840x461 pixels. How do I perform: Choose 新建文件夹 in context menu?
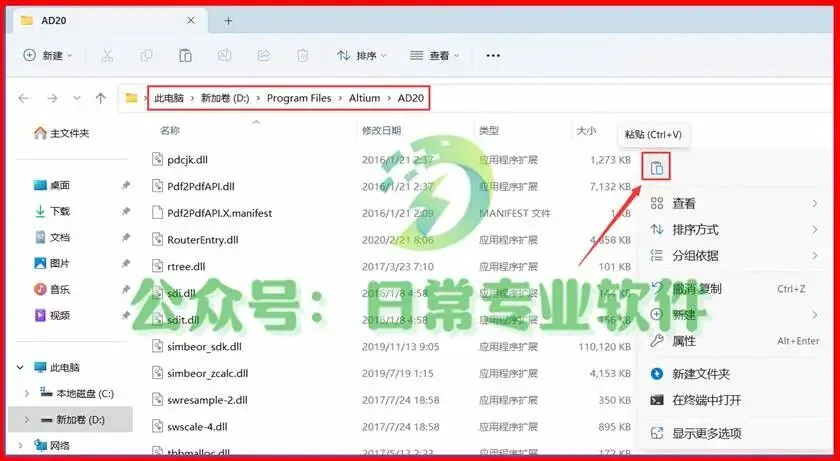[734, 374]
